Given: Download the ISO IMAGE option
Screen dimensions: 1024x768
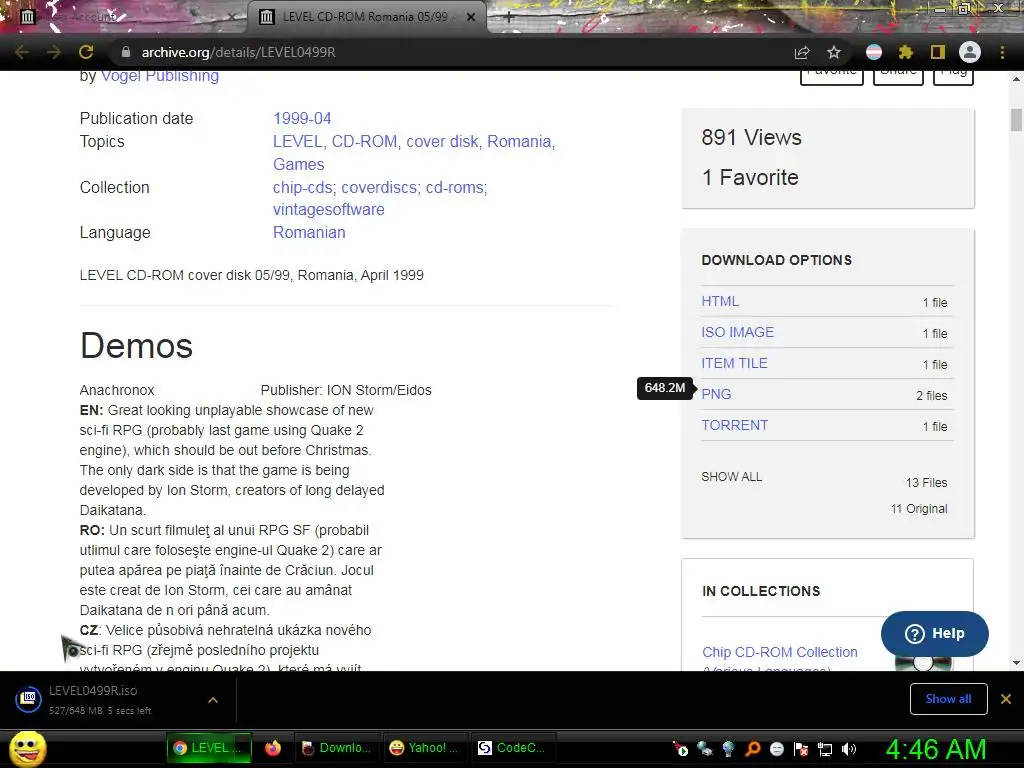Looking at the screenshot, I should 737,332.
